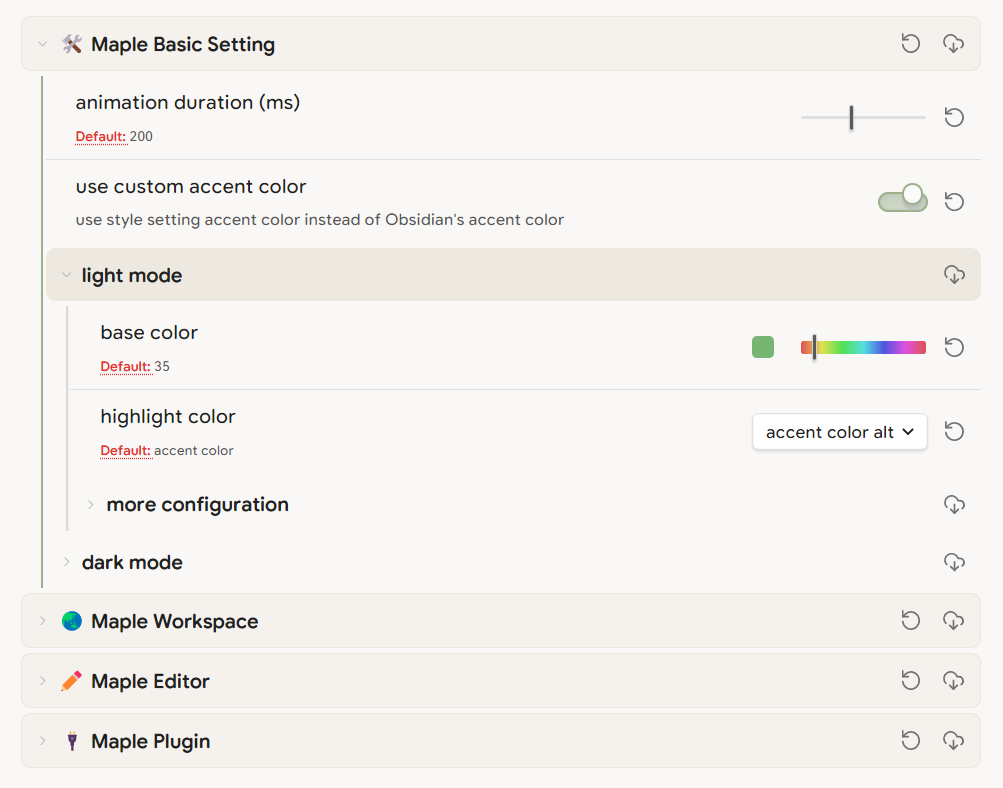Click the Maple Plugin heading
Viewport: 1003px width, 788px height.
(x=150, y=741)
